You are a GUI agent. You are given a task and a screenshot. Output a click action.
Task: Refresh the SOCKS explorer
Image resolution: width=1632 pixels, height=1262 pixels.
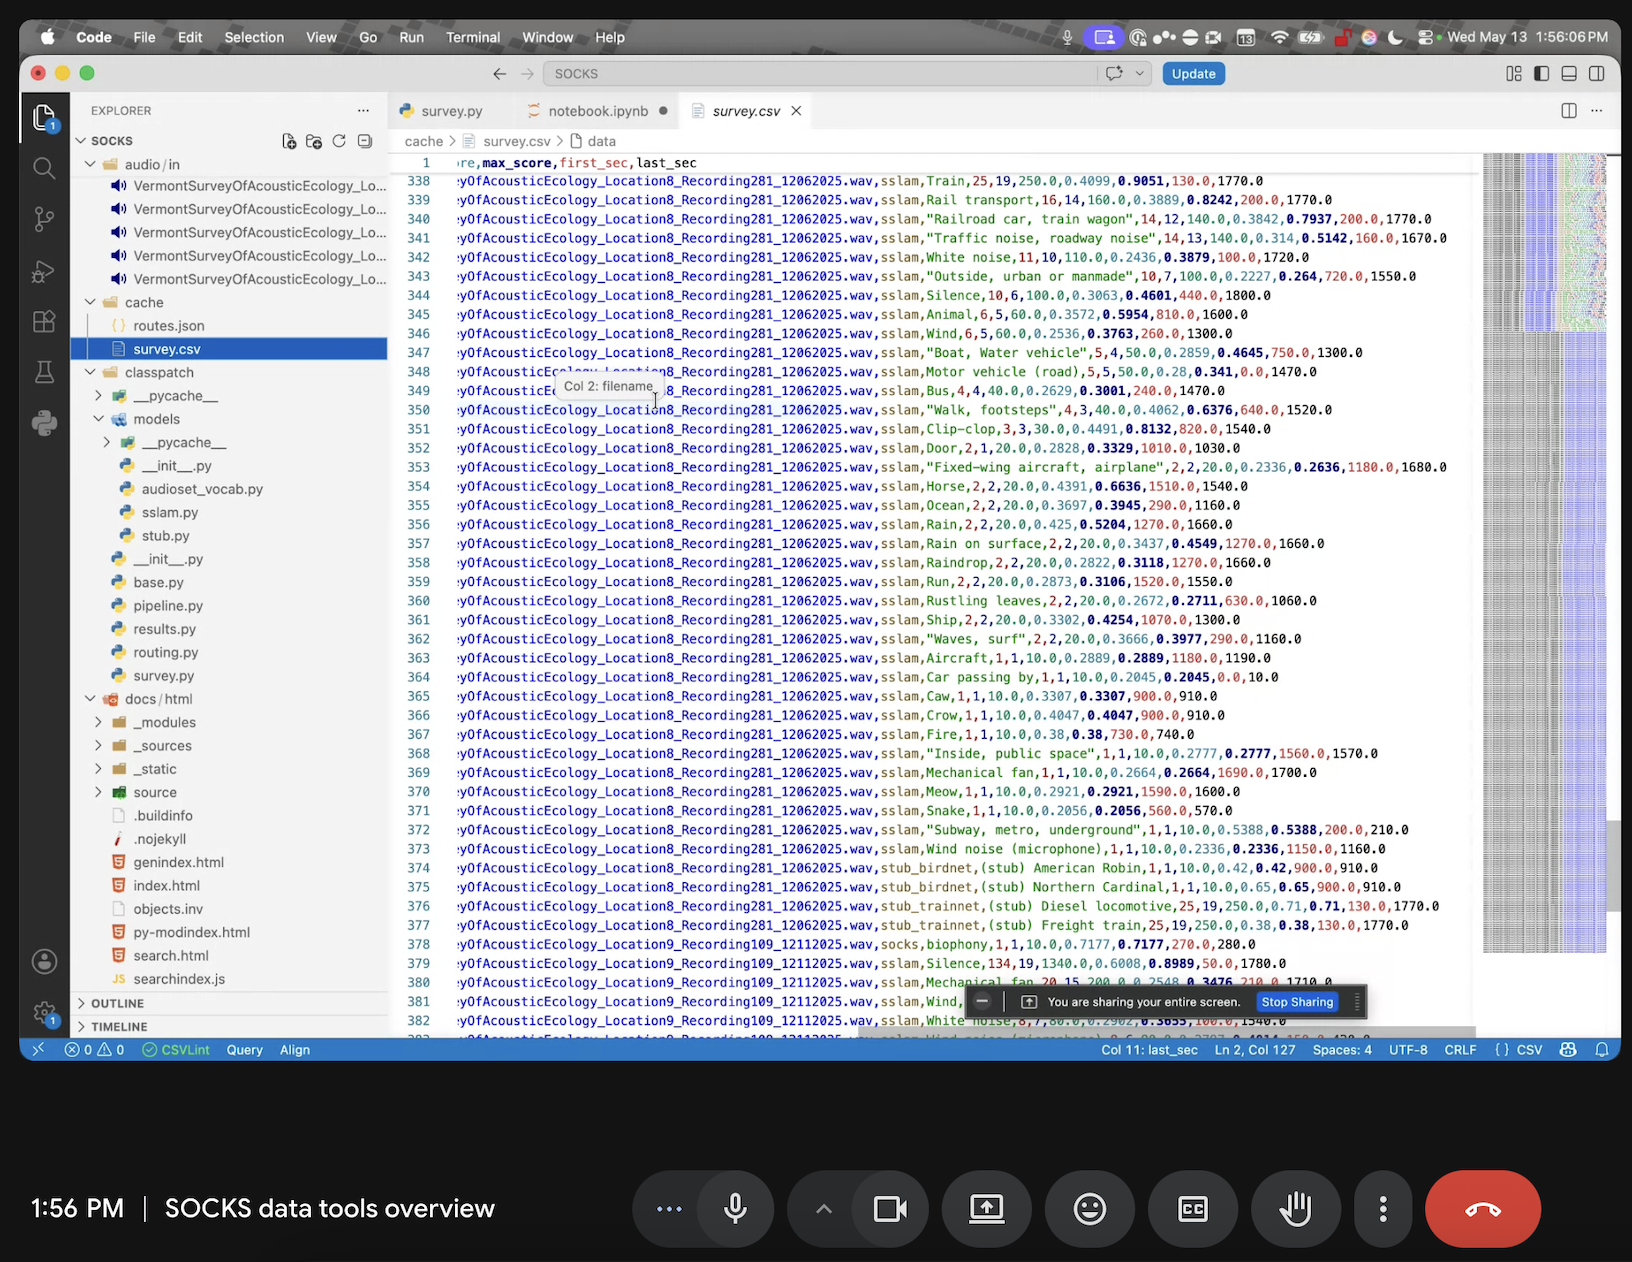[x=339, y=141]
